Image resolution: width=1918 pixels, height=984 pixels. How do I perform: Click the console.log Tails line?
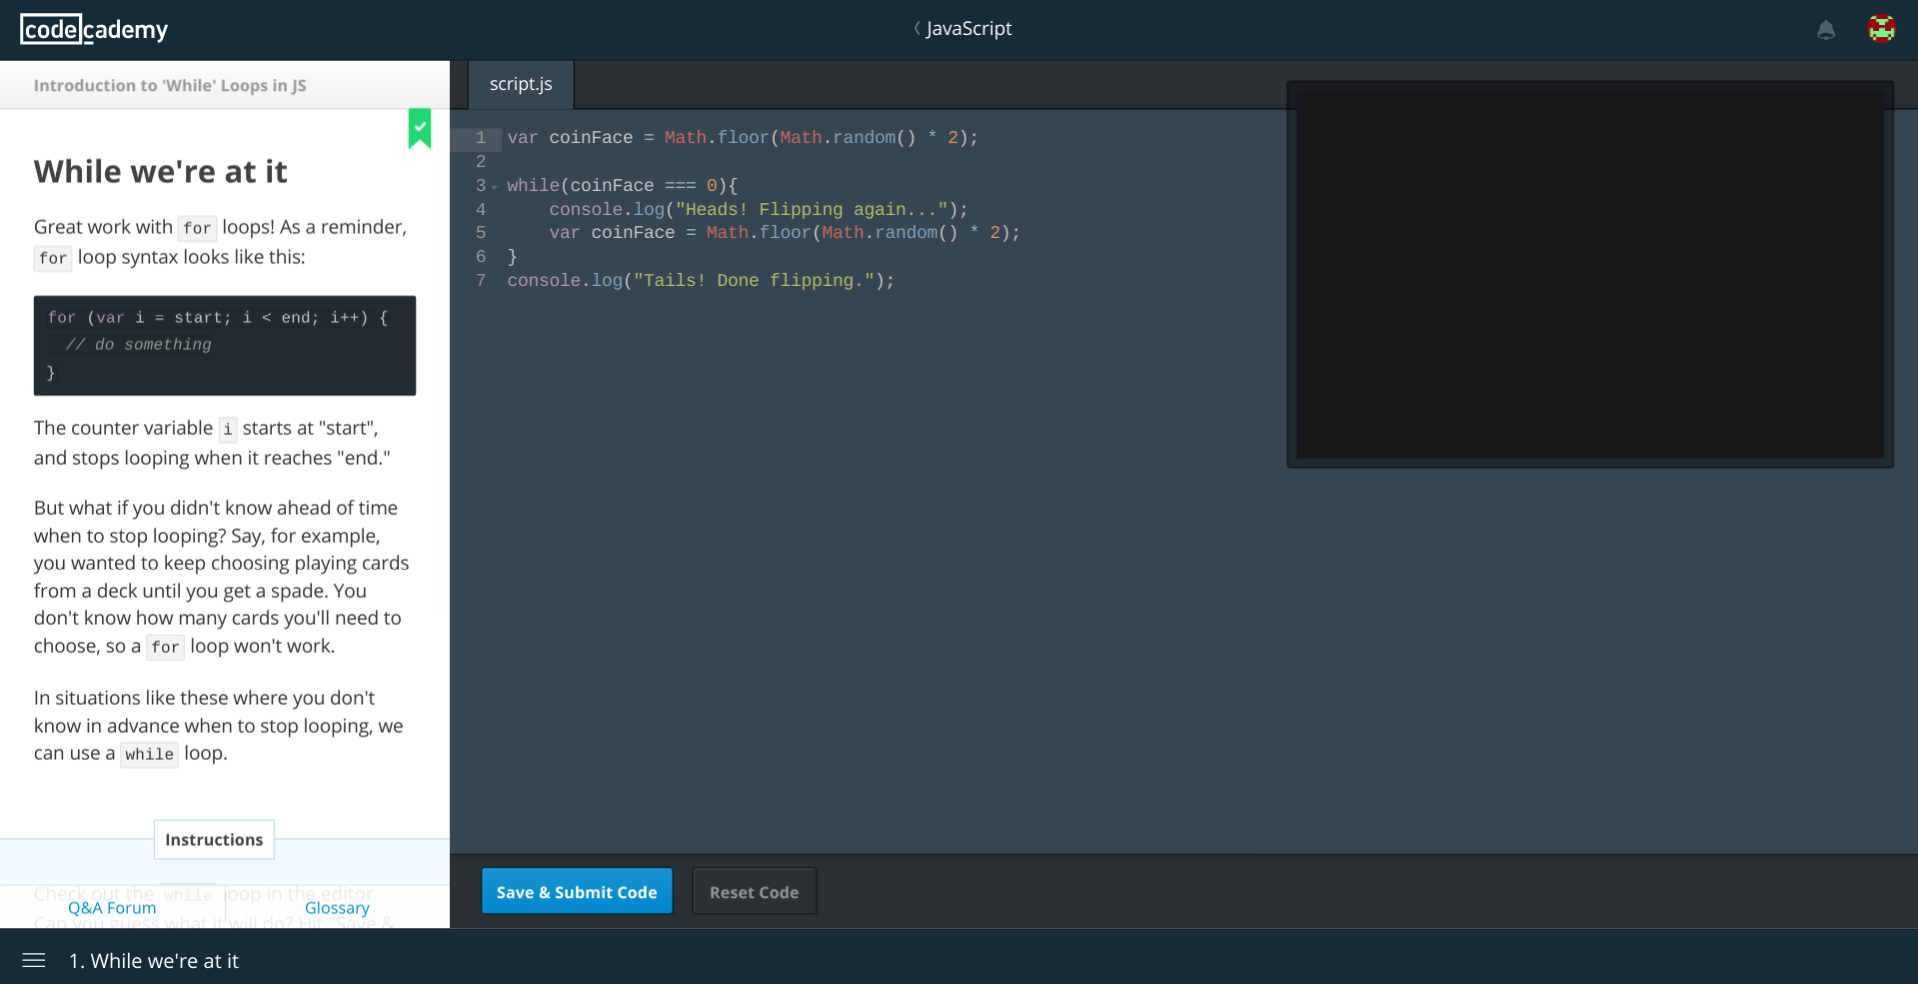click(x=700, y=281)
